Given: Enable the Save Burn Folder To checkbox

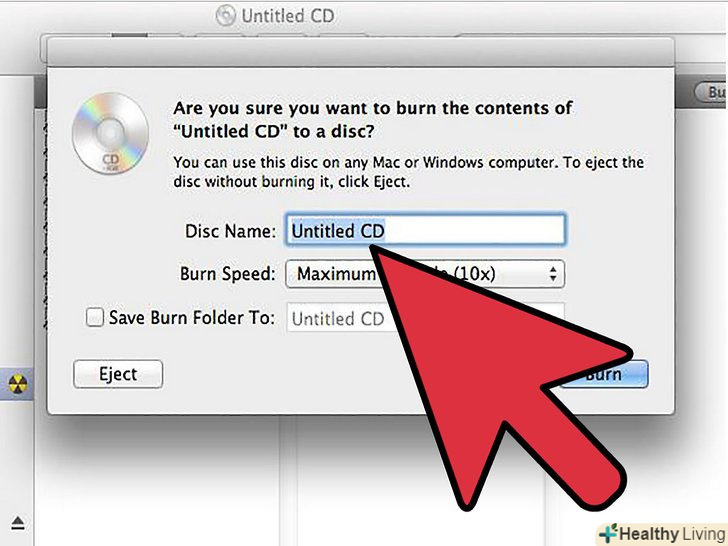Looking at the screenshot, I should [x=94, y=318].
